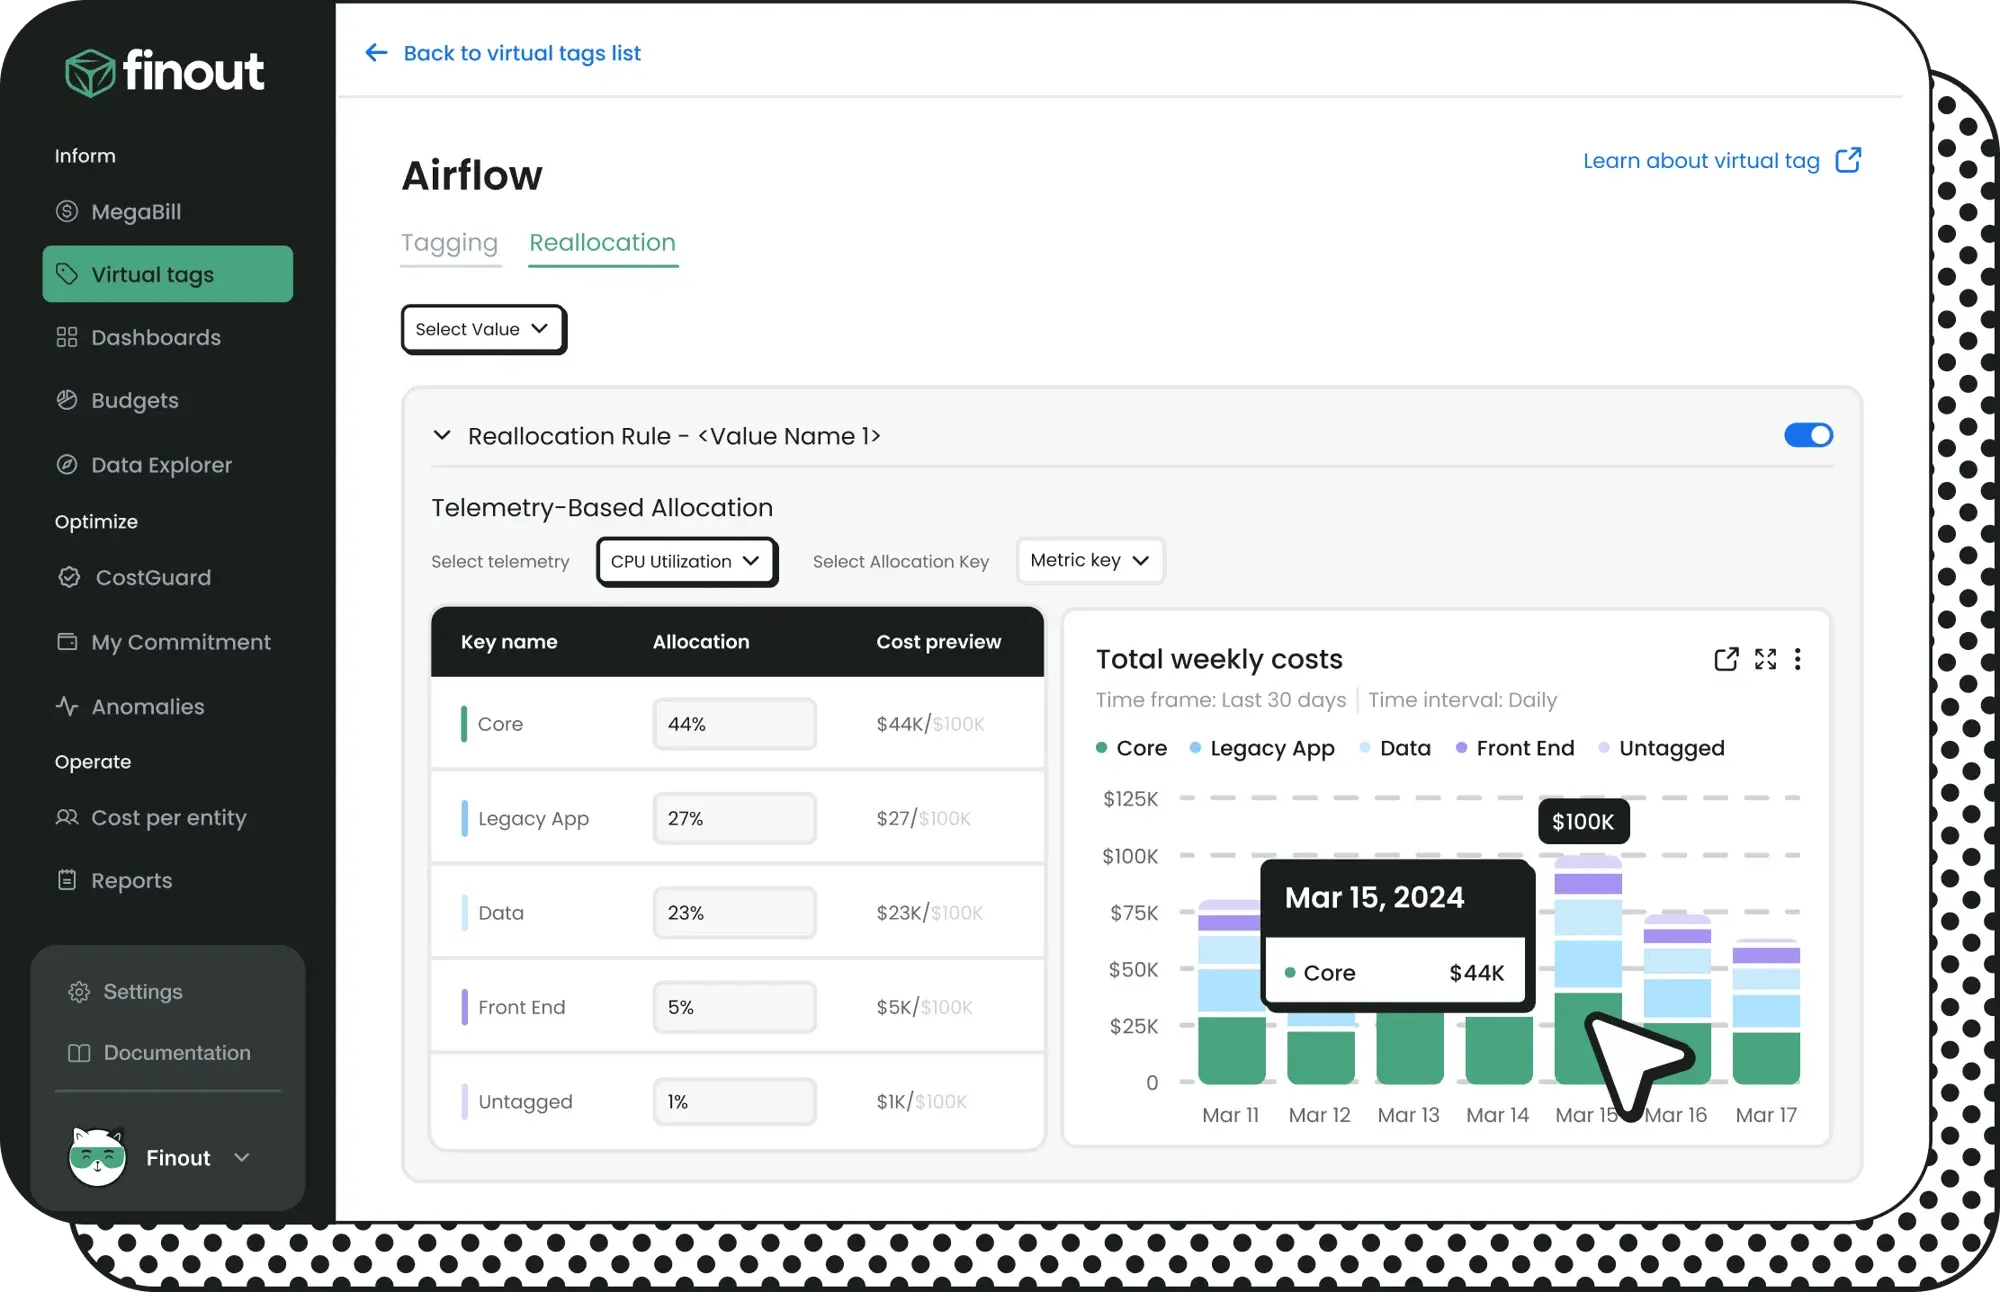Click the Core allocation field showing 44%
The height and width of the screenshot is (1292, 2000).
pyautogui.click(x=735, y=723)
